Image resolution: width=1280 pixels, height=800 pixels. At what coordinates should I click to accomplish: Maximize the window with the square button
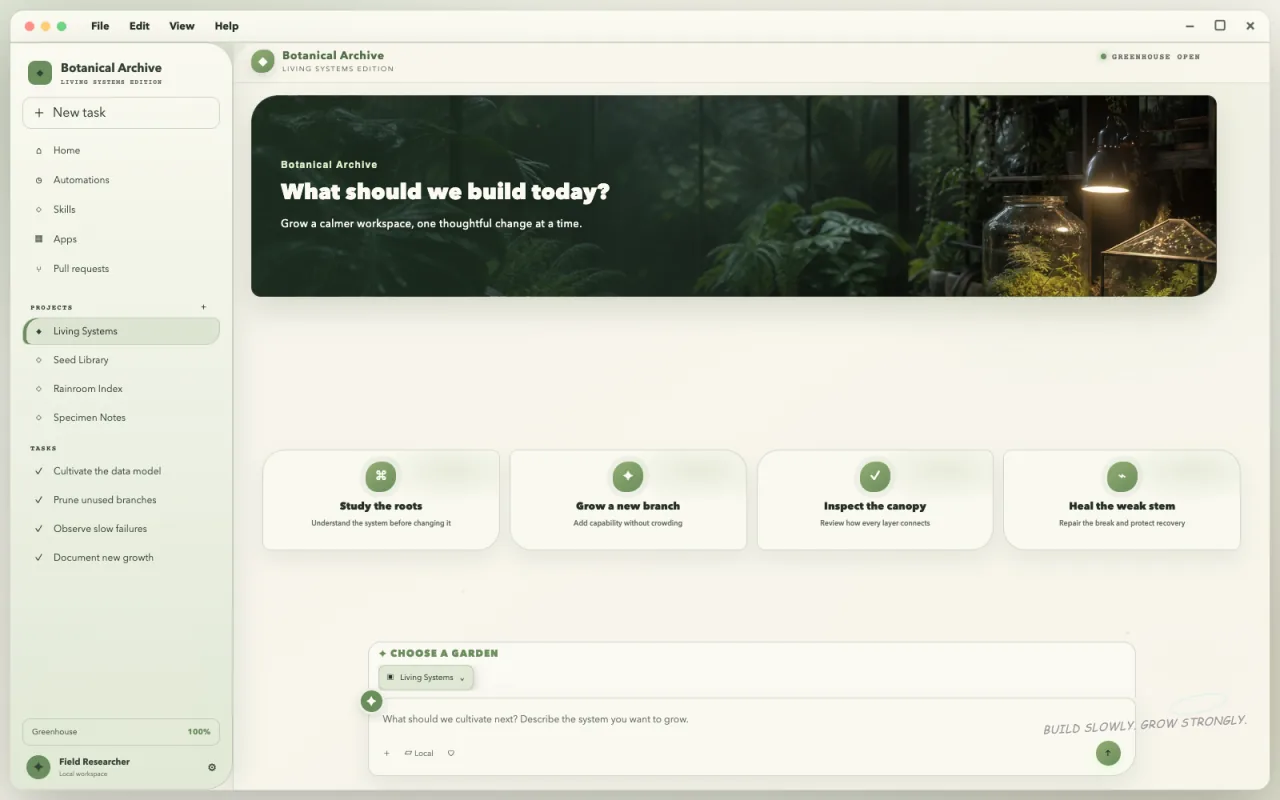[x=1220, y=26]
